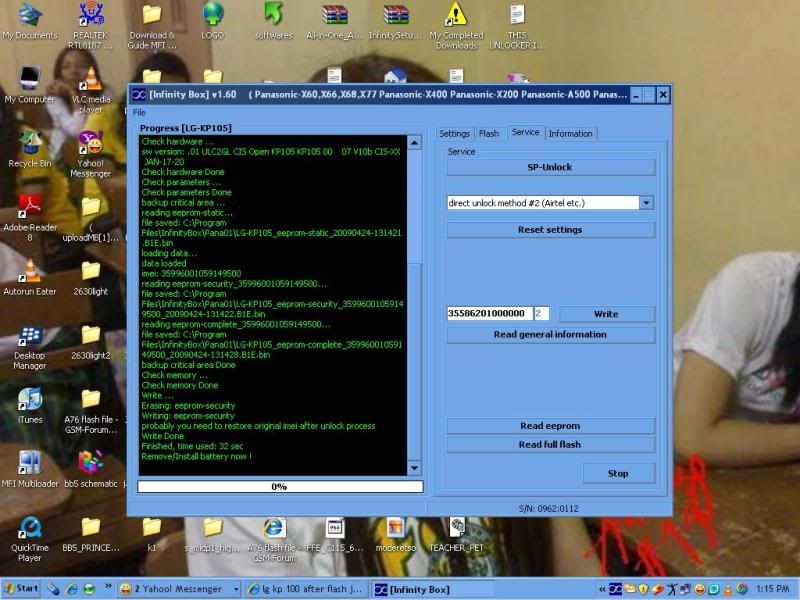
Task: Open the My Documents desktop icon
Action: [x=30, y=20]
